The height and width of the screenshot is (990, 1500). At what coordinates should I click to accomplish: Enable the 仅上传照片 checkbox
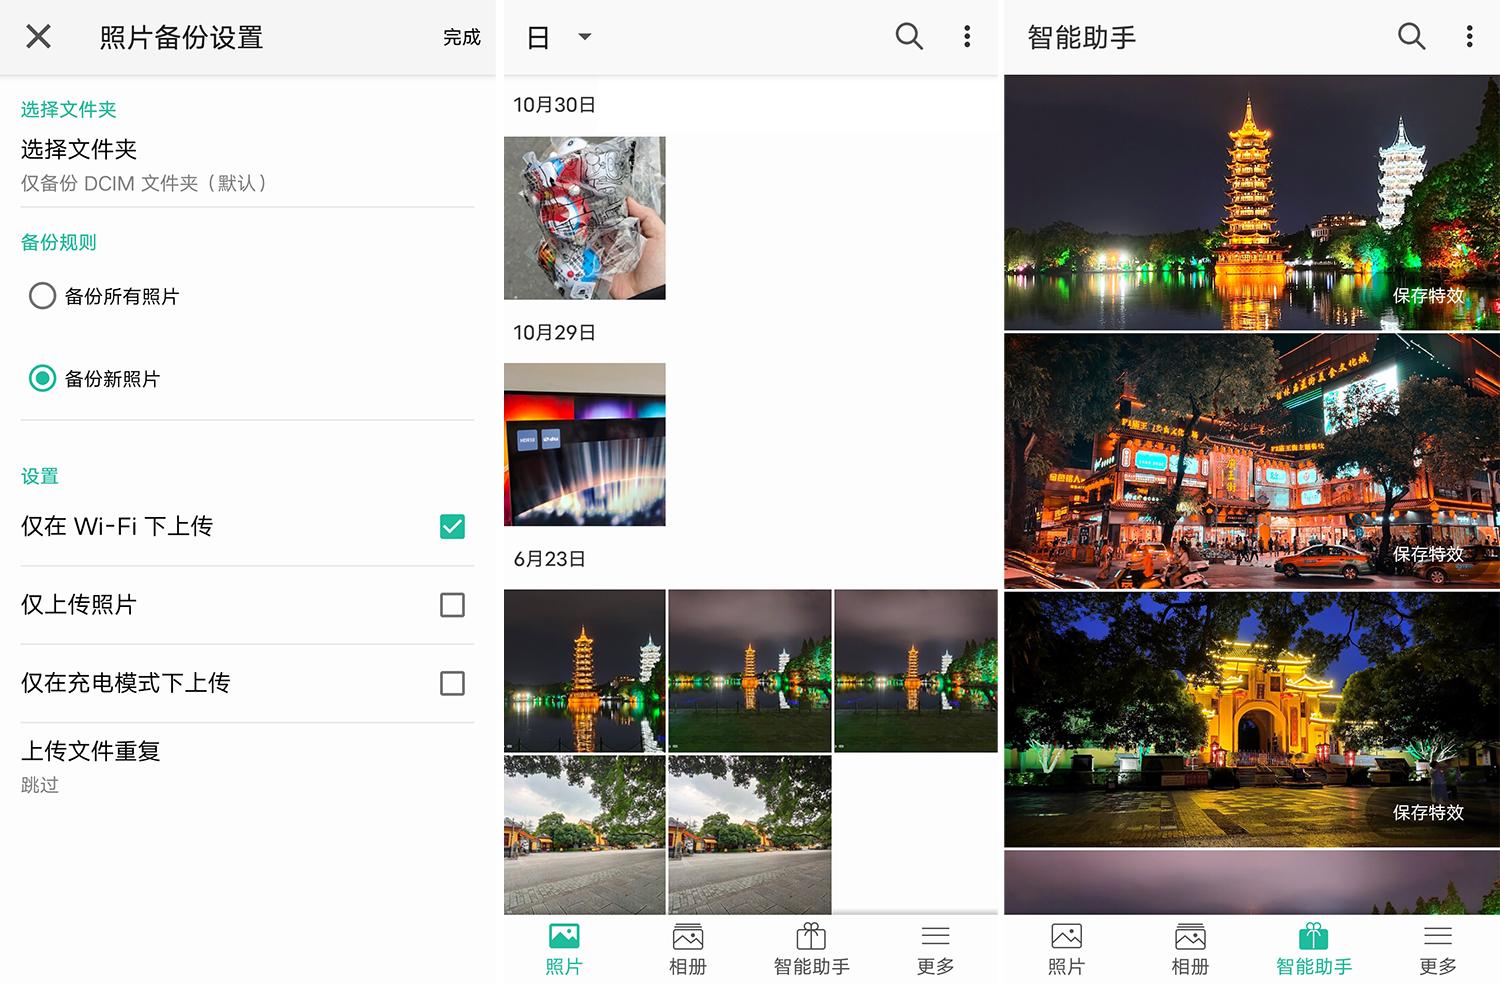click(453, 605)
